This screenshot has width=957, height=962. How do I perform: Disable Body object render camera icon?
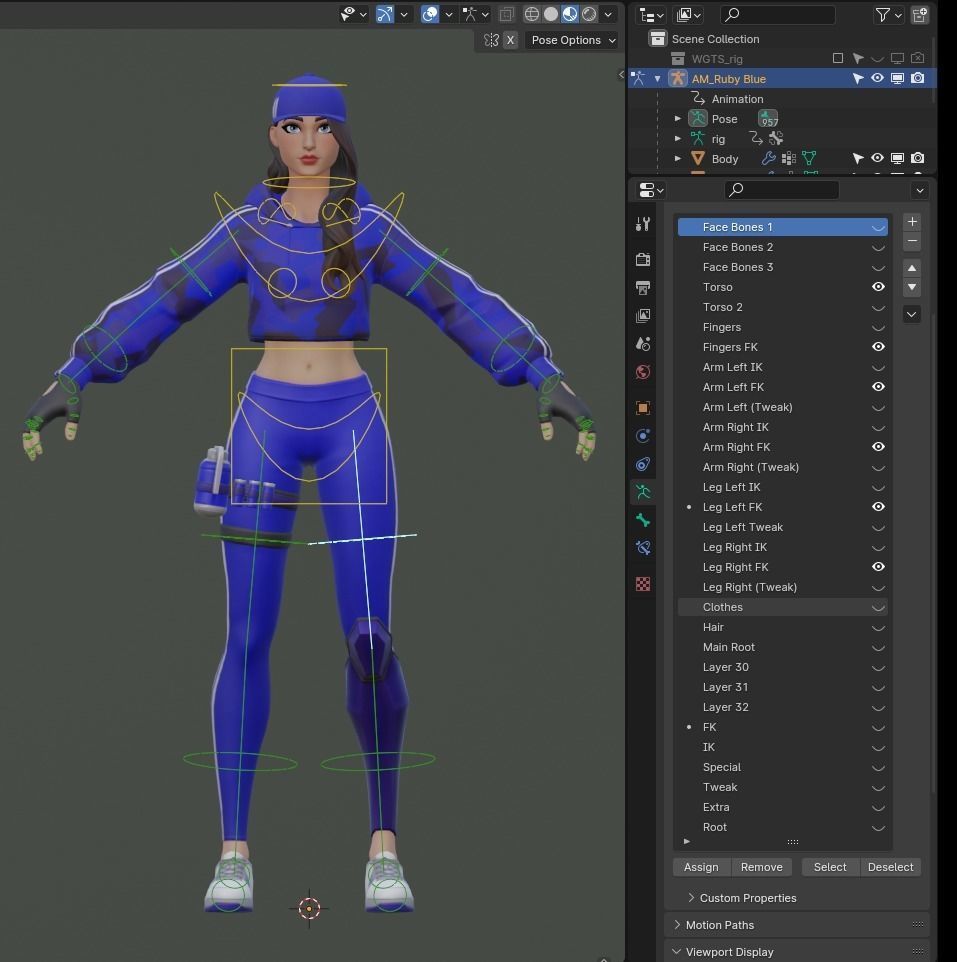917,158
